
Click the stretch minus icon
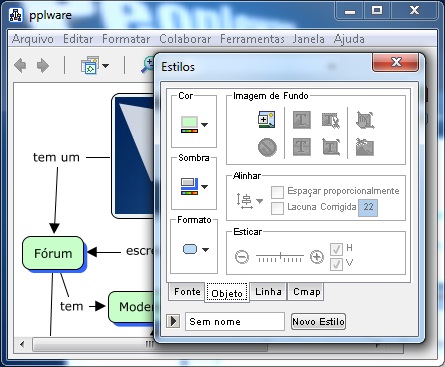pyautogui.click(x=242, y=257)
